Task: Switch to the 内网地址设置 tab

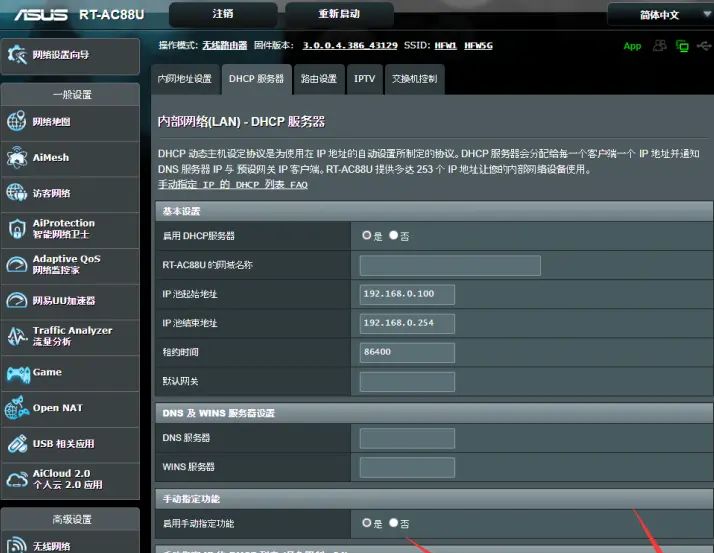Action: 185,79
